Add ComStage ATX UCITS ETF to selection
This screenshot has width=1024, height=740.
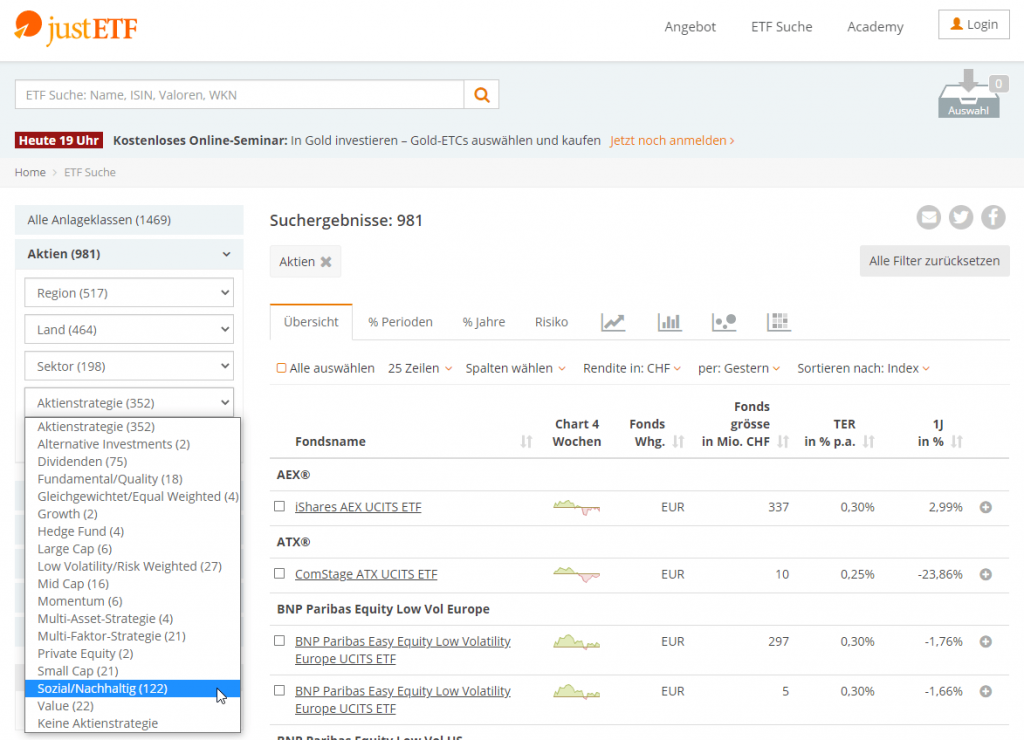click(x=985, y=575)
